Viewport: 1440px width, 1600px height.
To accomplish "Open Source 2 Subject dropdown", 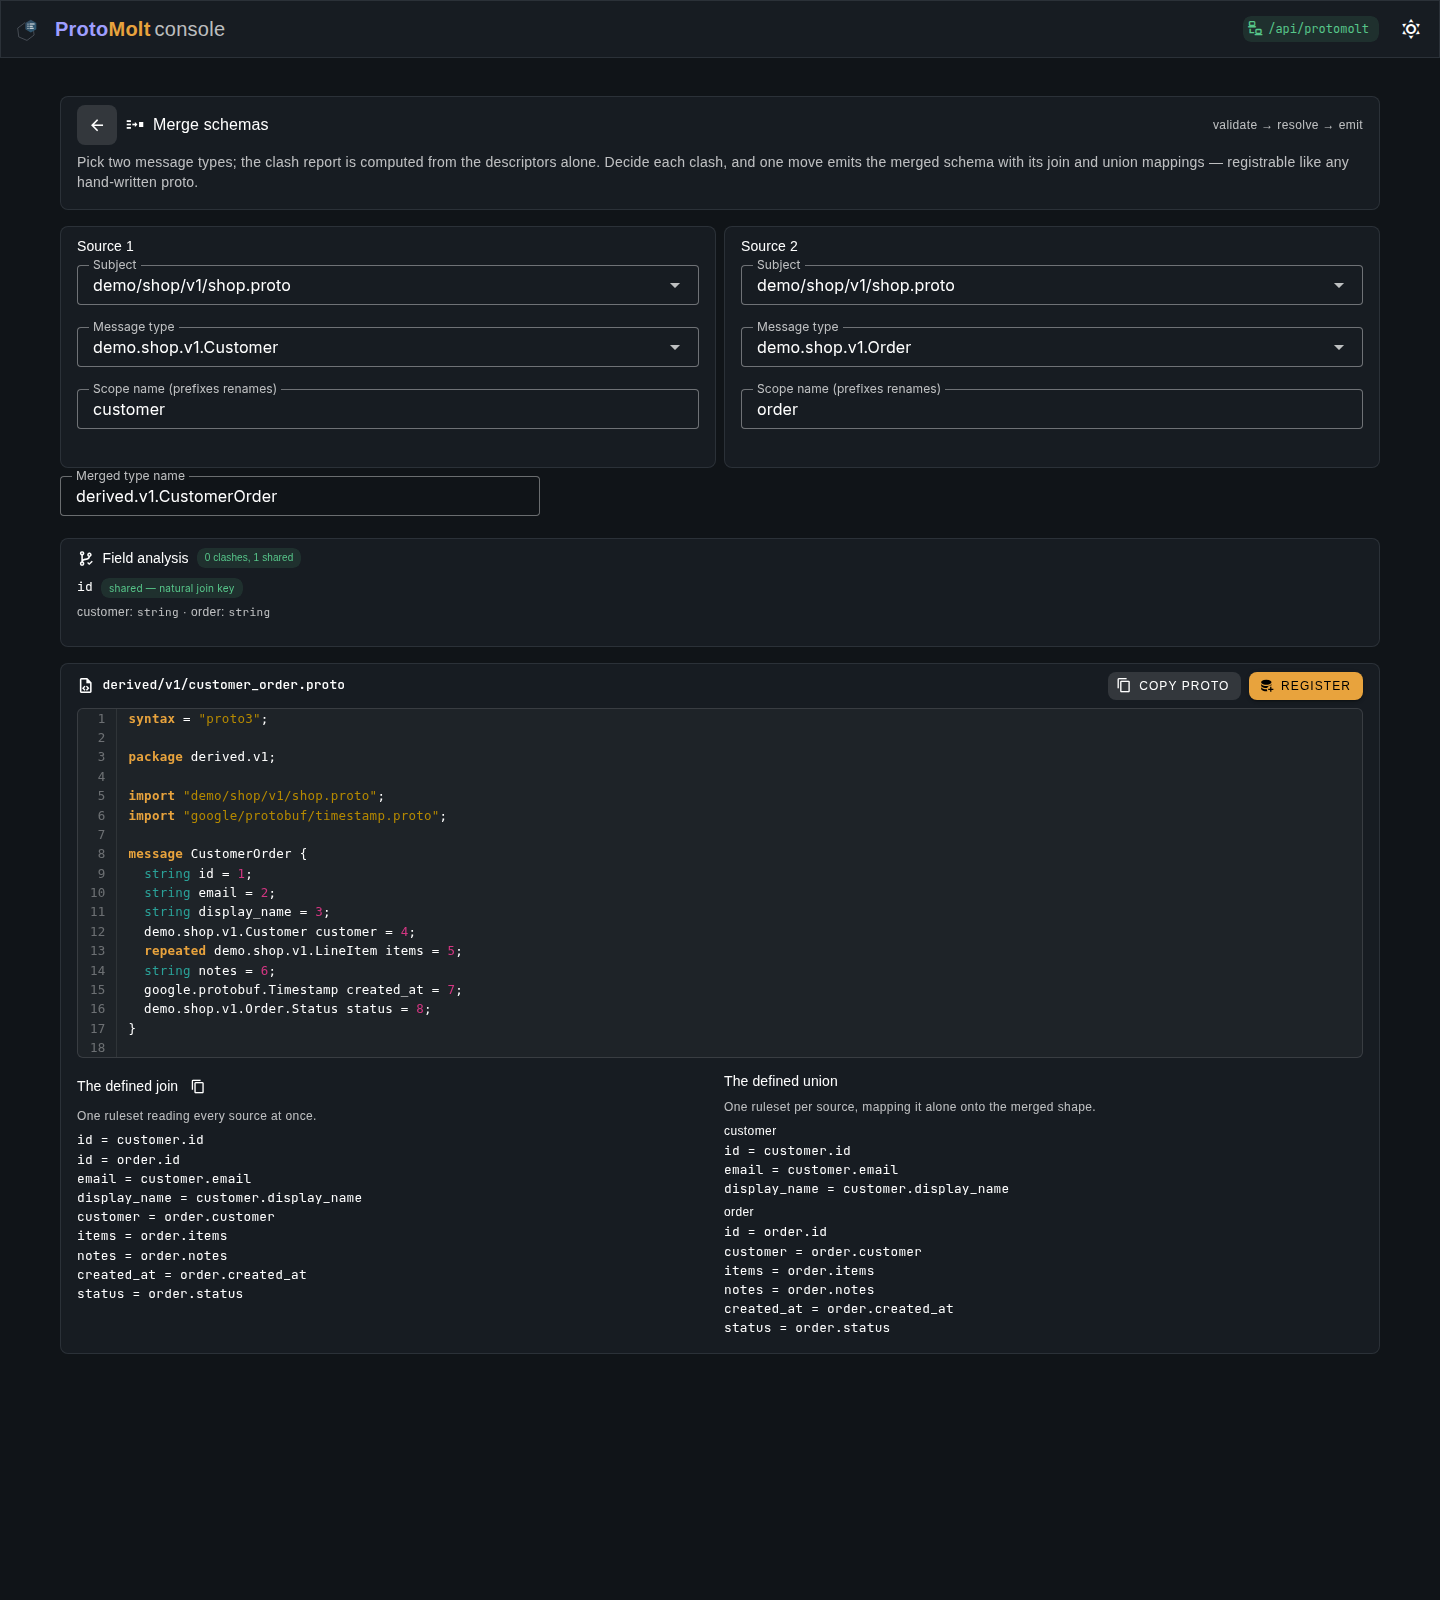I will point(1052,285).
